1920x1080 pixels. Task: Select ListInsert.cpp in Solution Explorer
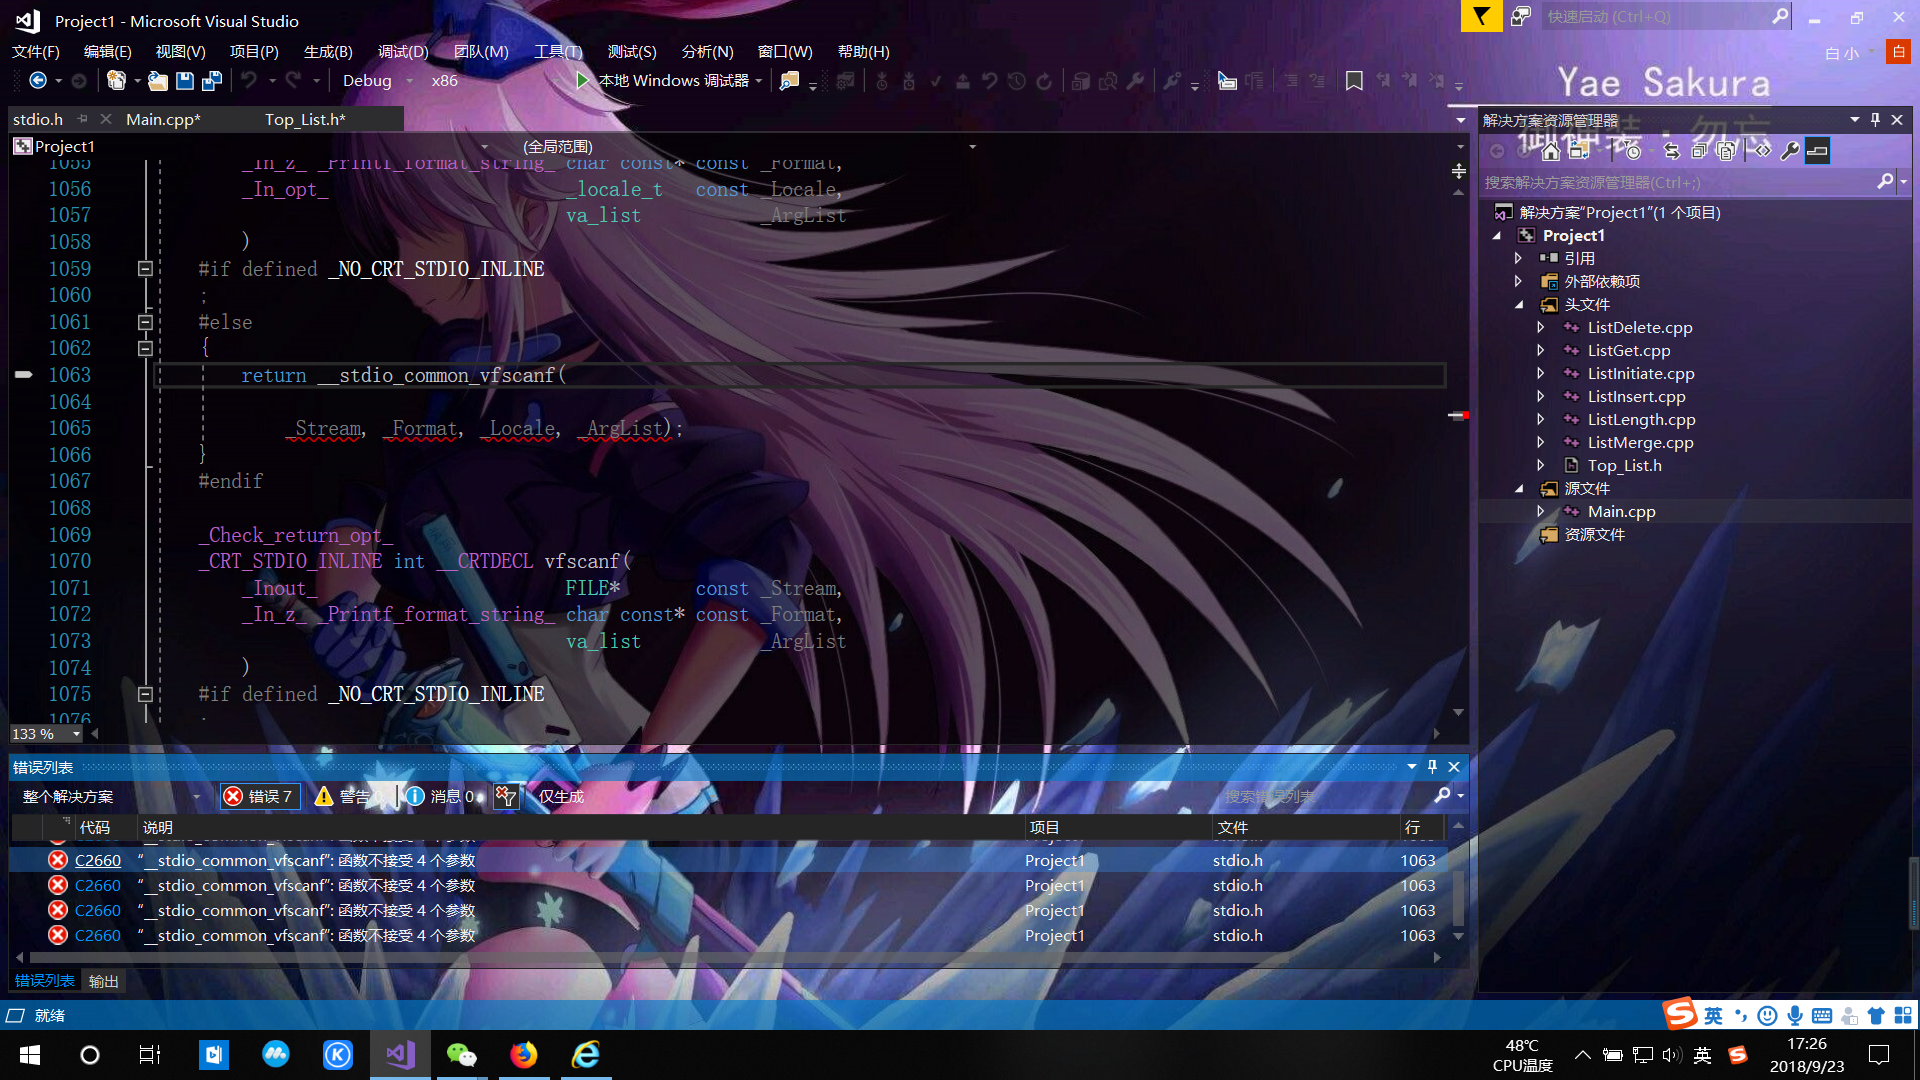point(1636,396)
